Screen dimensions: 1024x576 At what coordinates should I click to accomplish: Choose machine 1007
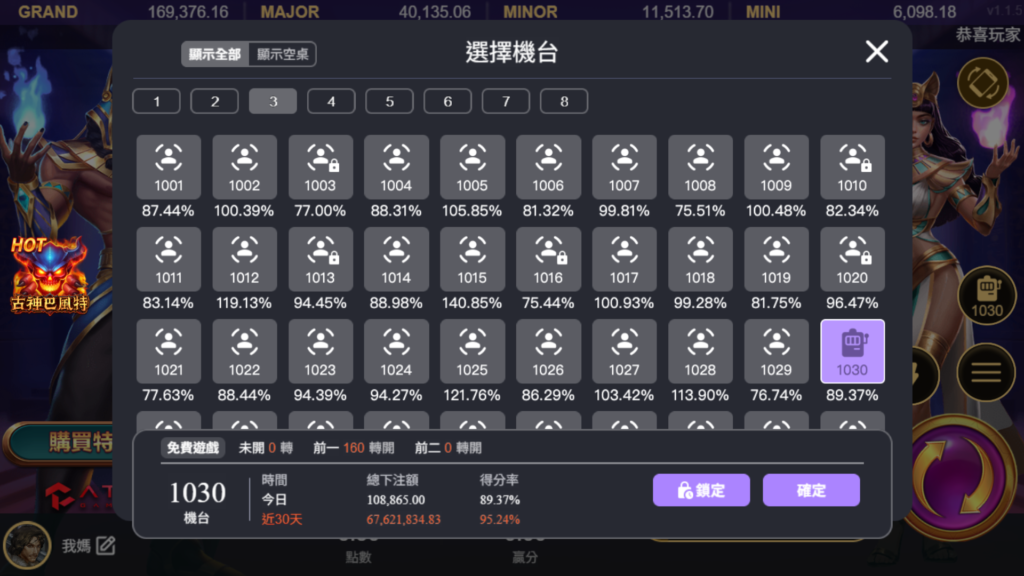pyautogui.click(x=624, y=167)
